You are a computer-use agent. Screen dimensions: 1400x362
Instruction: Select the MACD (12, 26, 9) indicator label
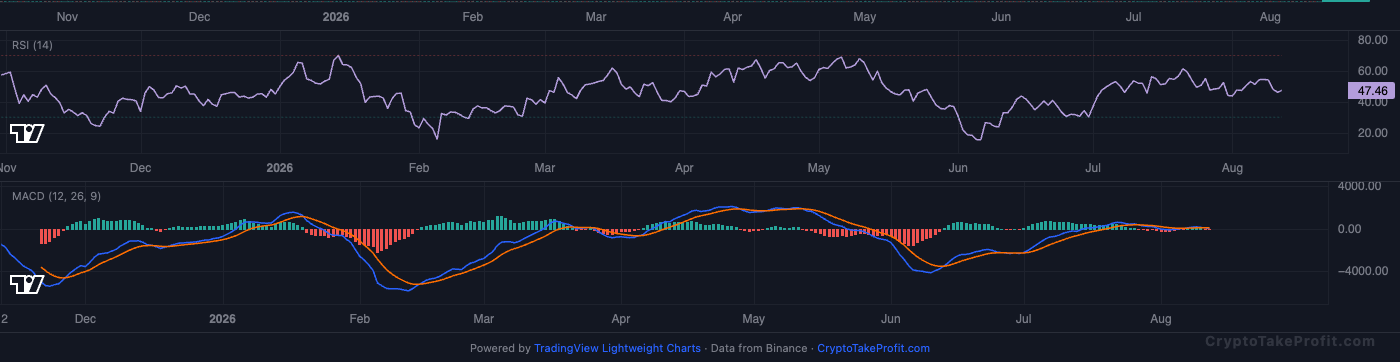pos(56,197)
